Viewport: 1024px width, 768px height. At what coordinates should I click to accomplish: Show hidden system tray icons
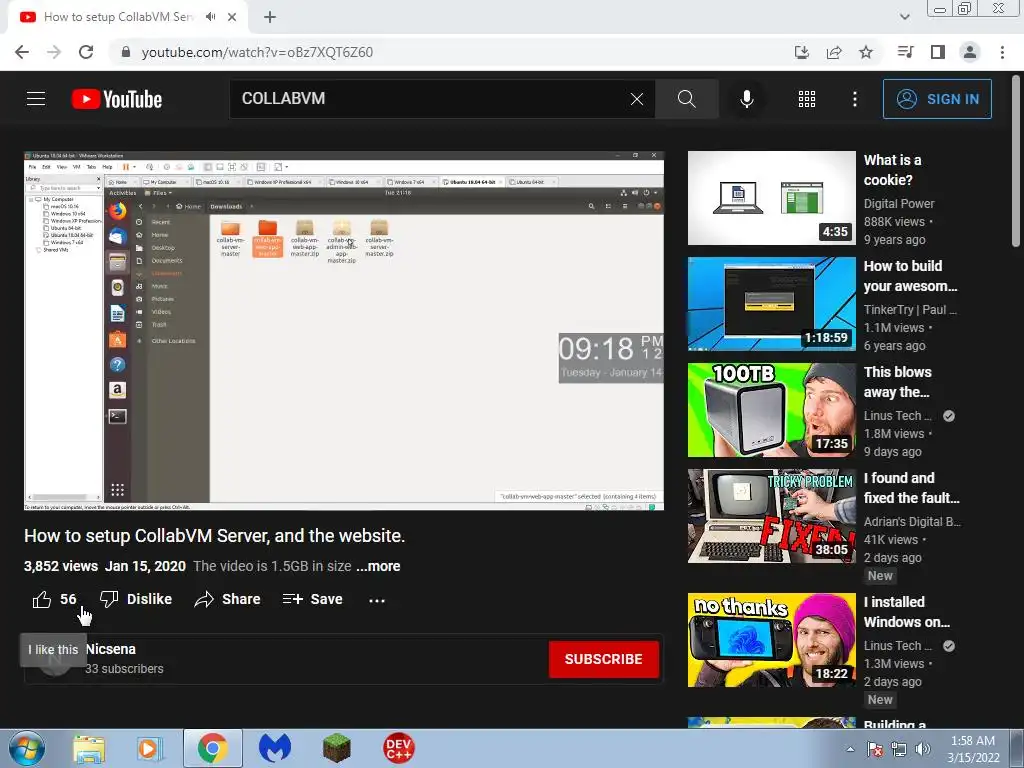tap(850, 749)
